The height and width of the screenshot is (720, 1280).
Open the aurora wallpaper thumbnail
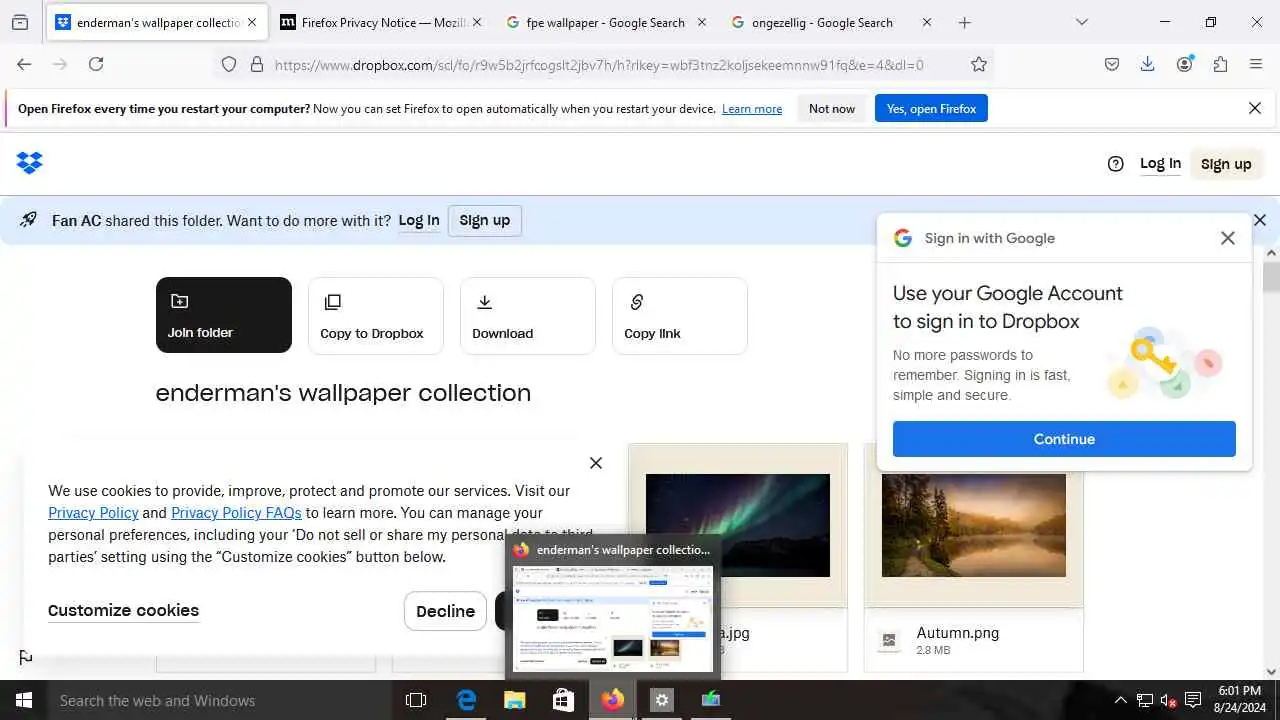pos(738,525)
